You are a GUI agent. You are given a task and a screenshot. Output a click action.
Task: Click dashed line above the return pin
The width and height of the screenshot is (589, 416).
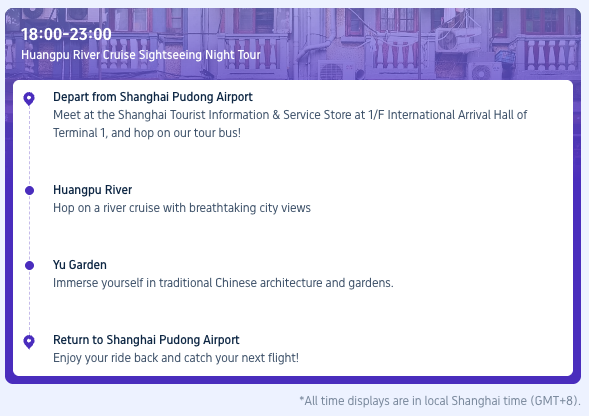click(29, 303)
